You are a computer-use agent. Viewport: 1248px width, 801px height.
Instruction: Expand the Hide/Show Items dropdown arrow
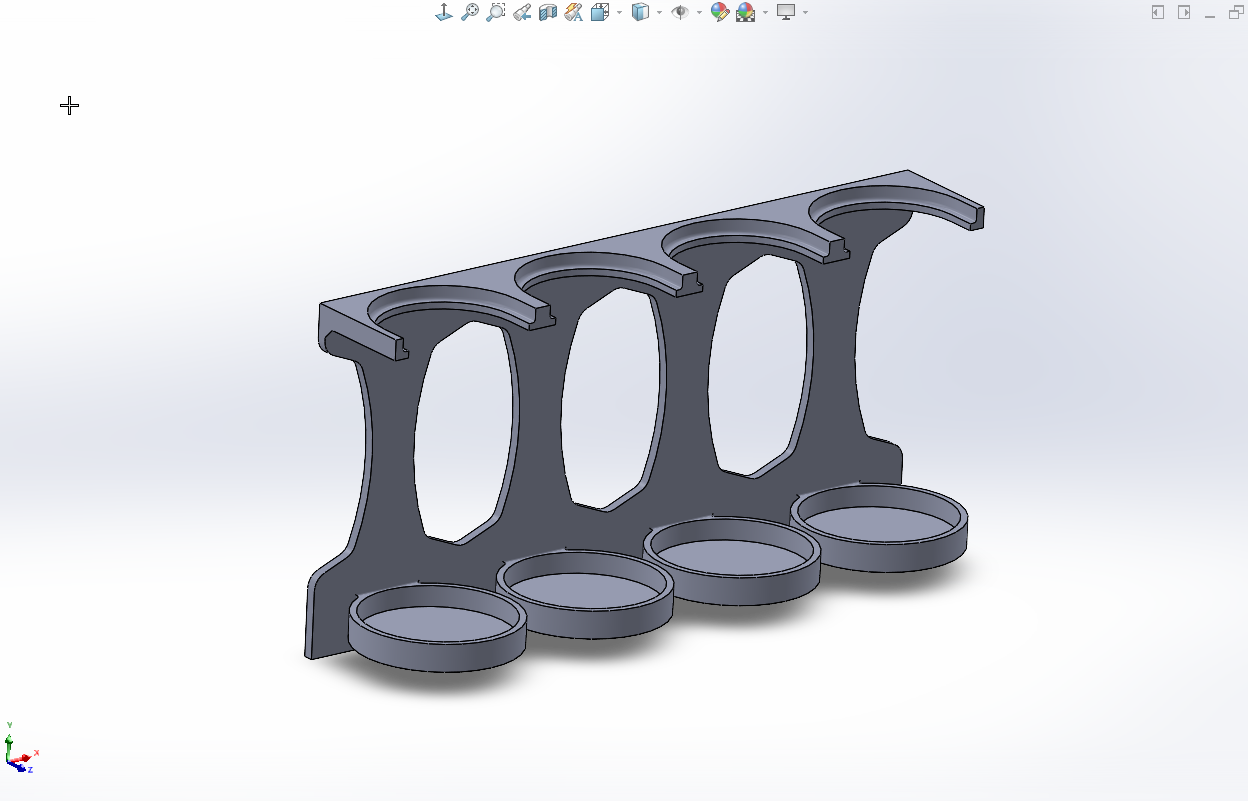click(699, 13)
